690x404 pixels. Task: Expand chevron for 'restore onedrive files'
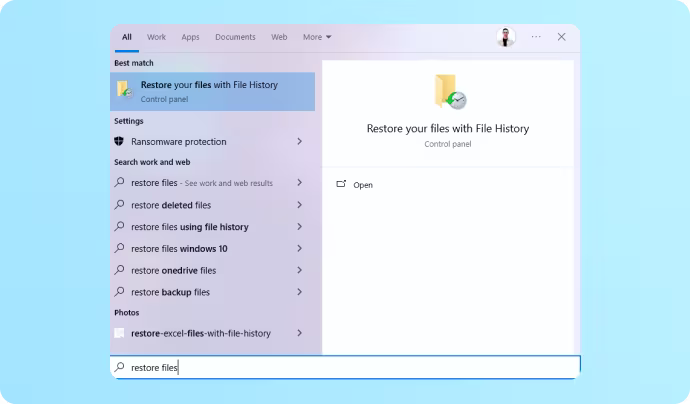point(300,270)
